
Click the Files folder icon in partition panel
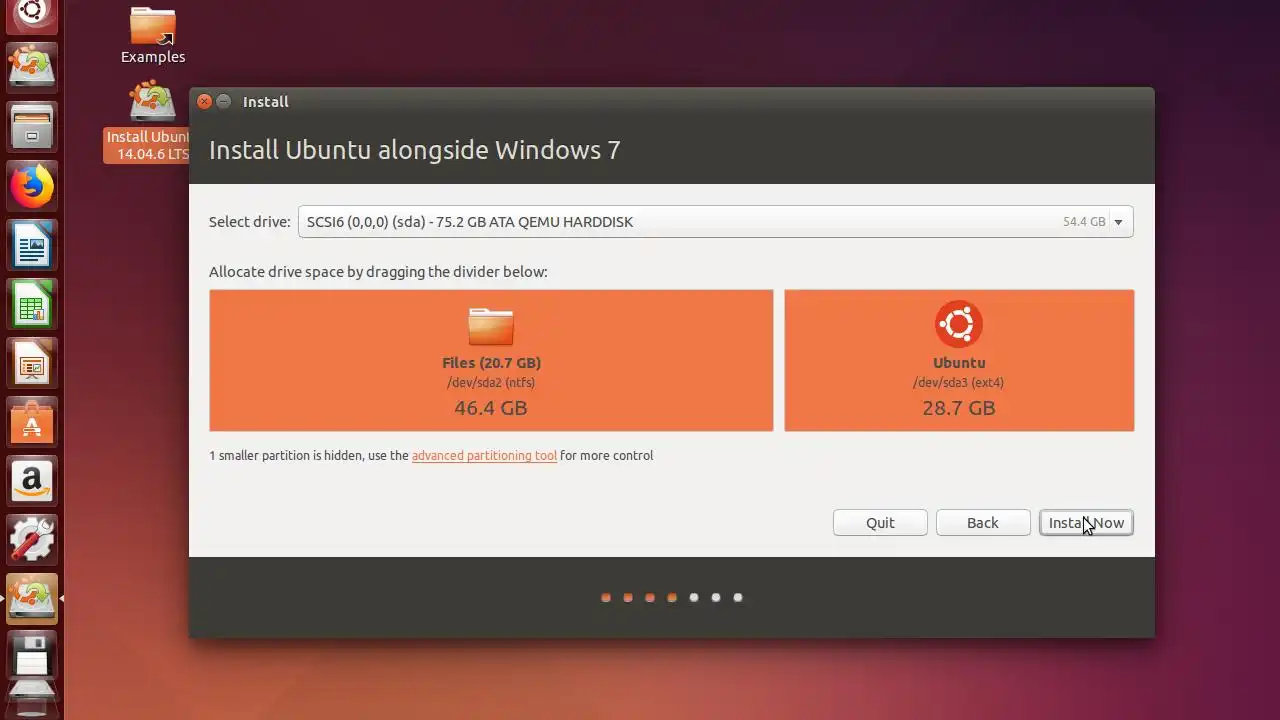click(491, 326)
